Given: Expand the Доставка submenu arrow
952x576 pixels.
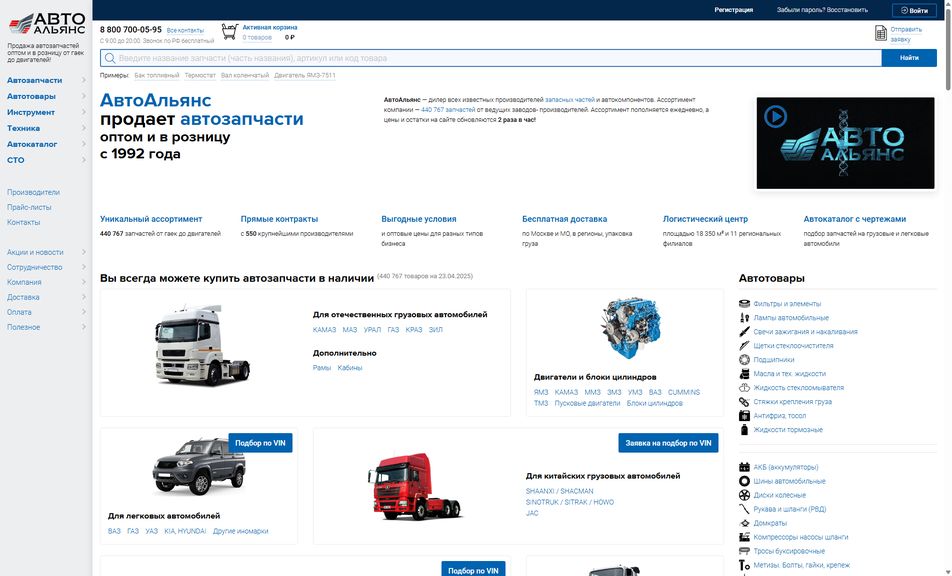Looking at the screenshot, I should pyautogui.click(x=84, y=297).
